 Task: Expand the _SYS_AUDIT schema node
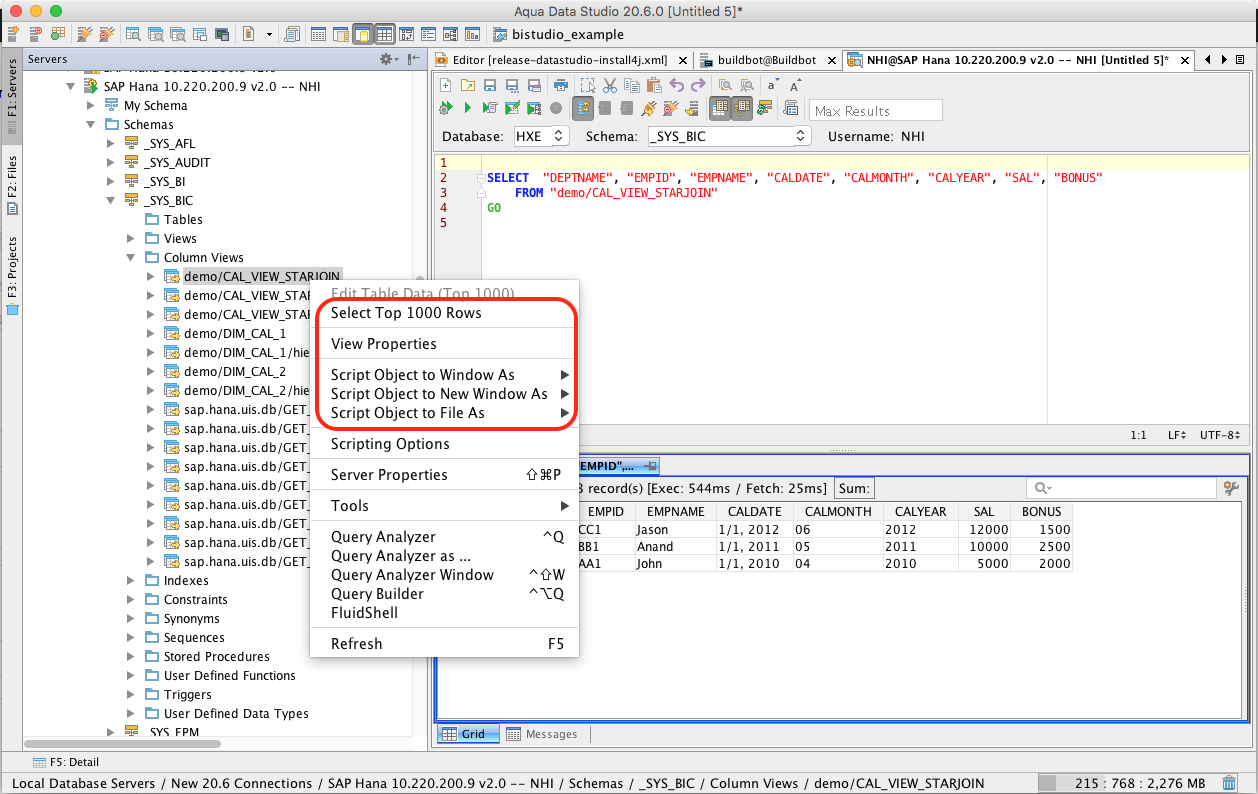(x=111, y=163)
